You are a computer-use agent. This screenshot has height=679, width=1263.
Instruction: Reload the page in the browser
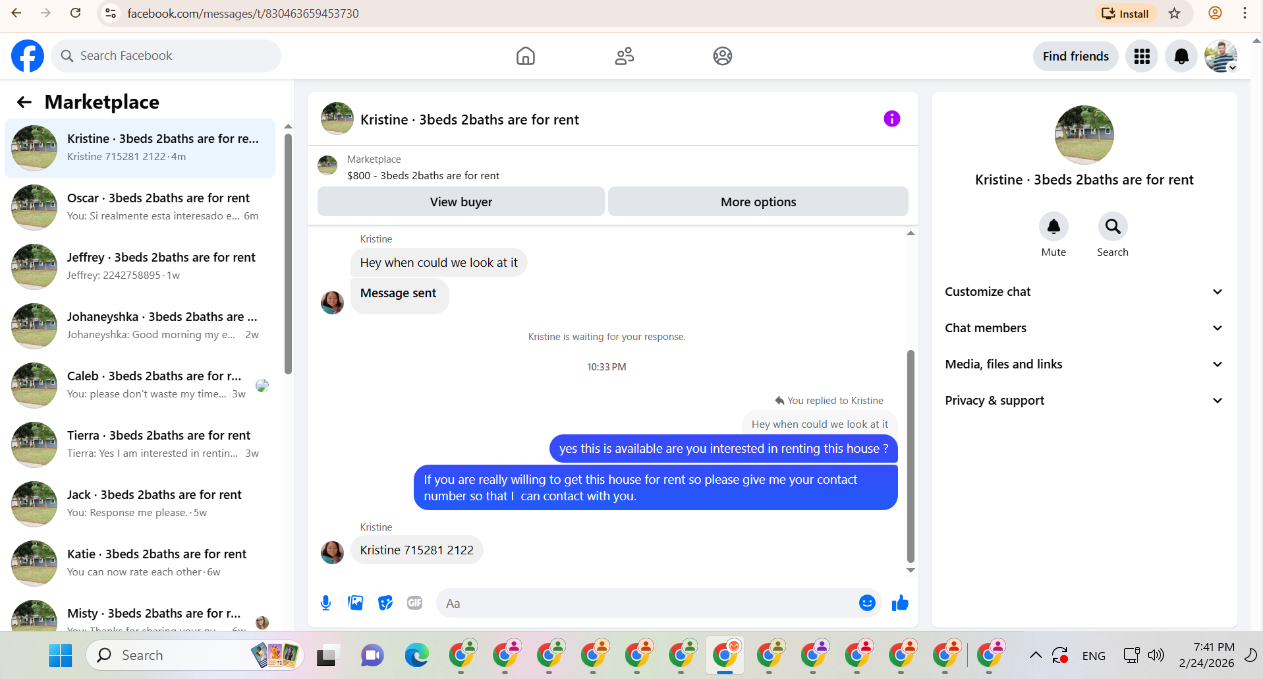pyautogui.click(x=76, y=13)
